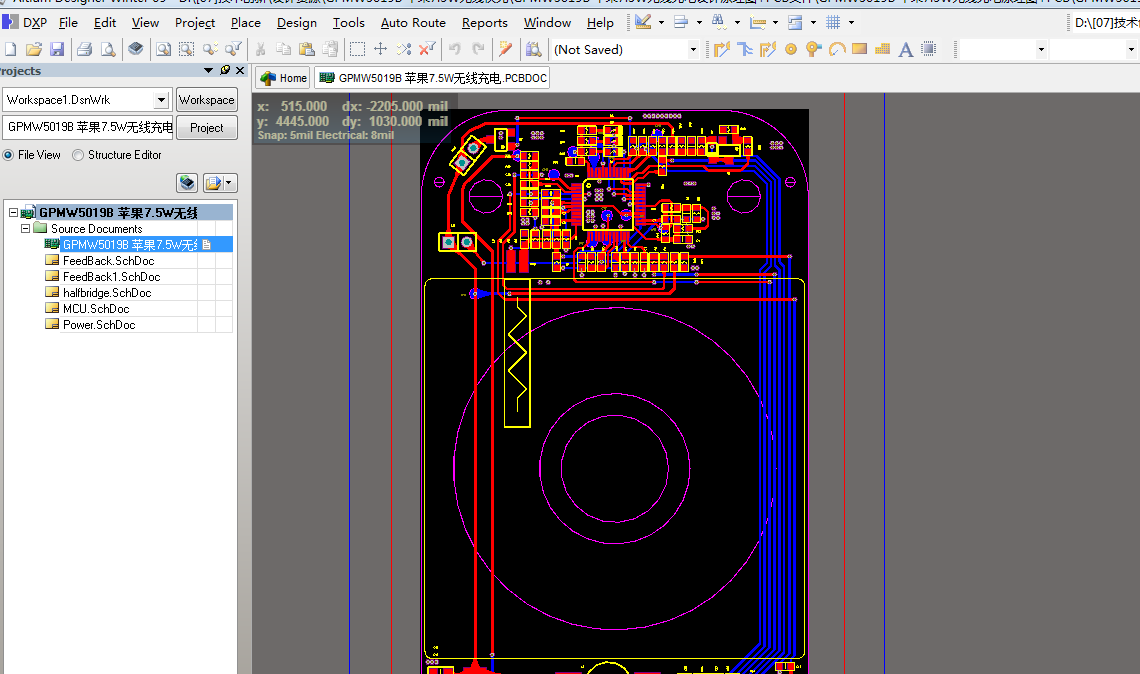Open a file with folder icon

tap(33, 49)
